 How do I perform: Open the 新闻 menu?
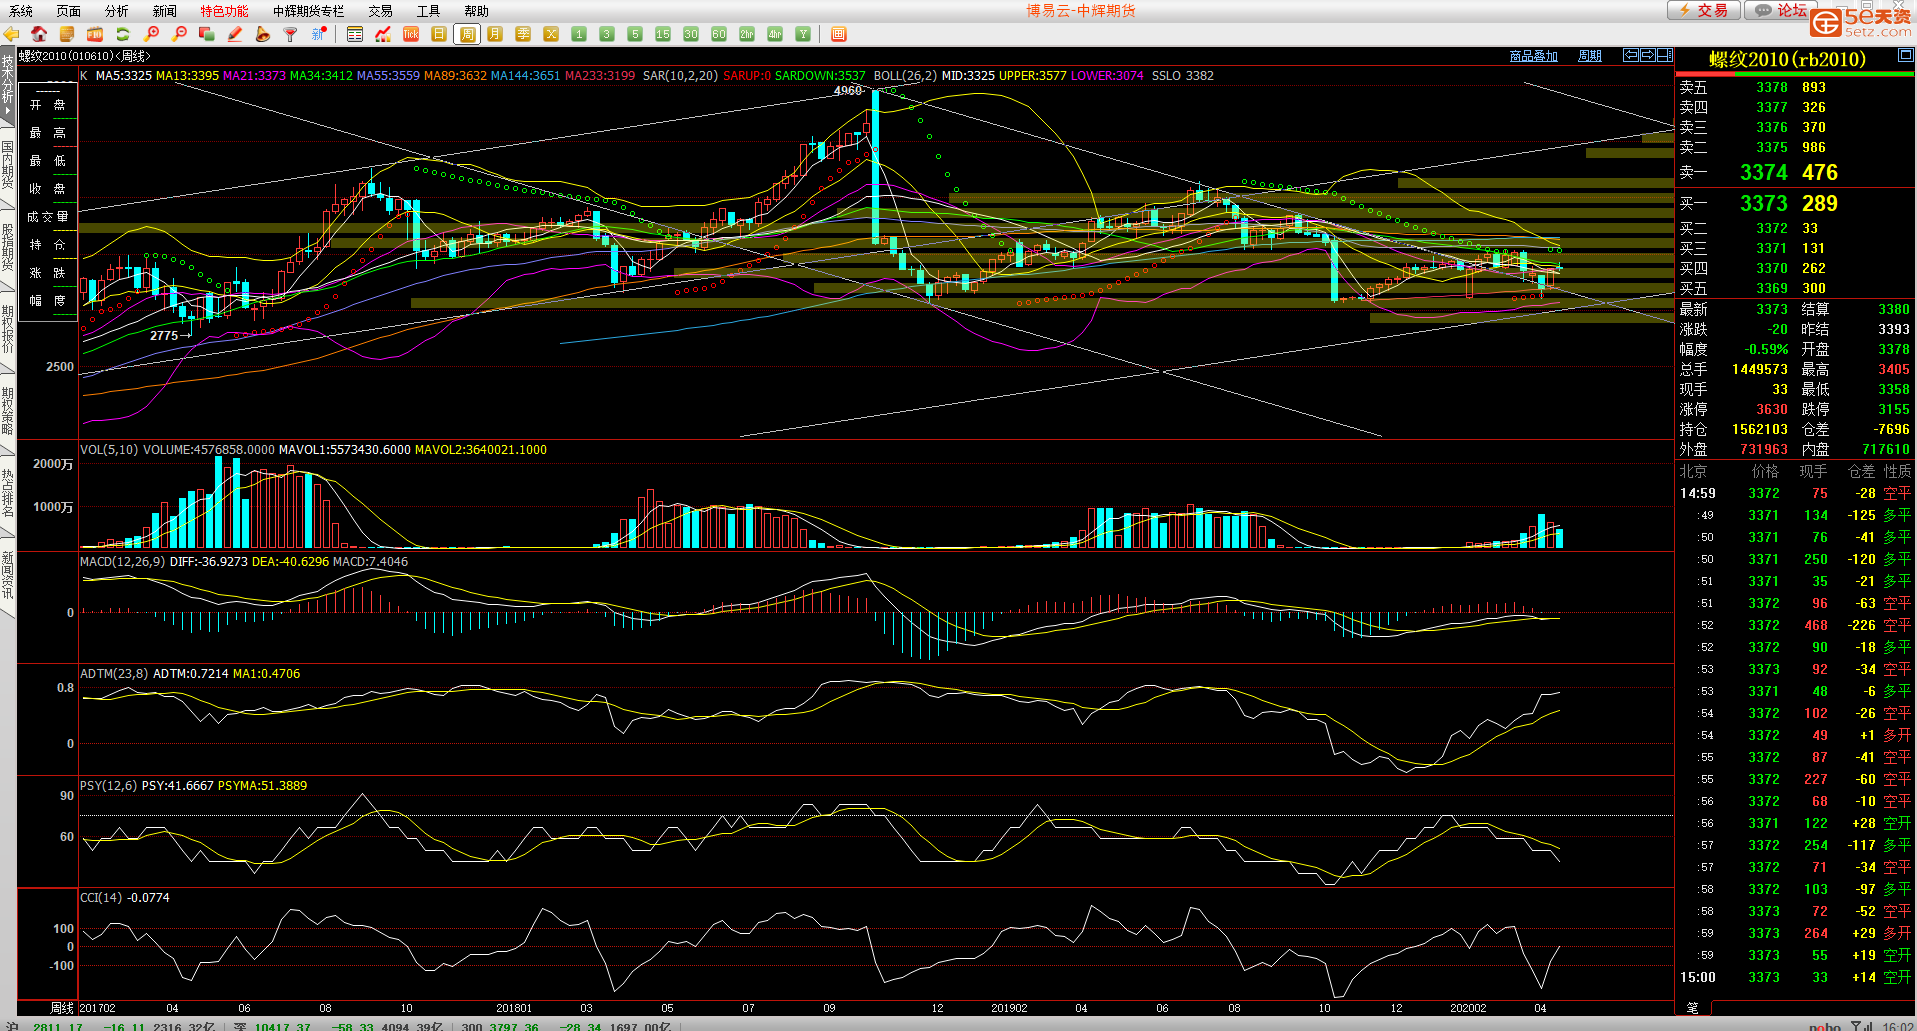[165, 11]
